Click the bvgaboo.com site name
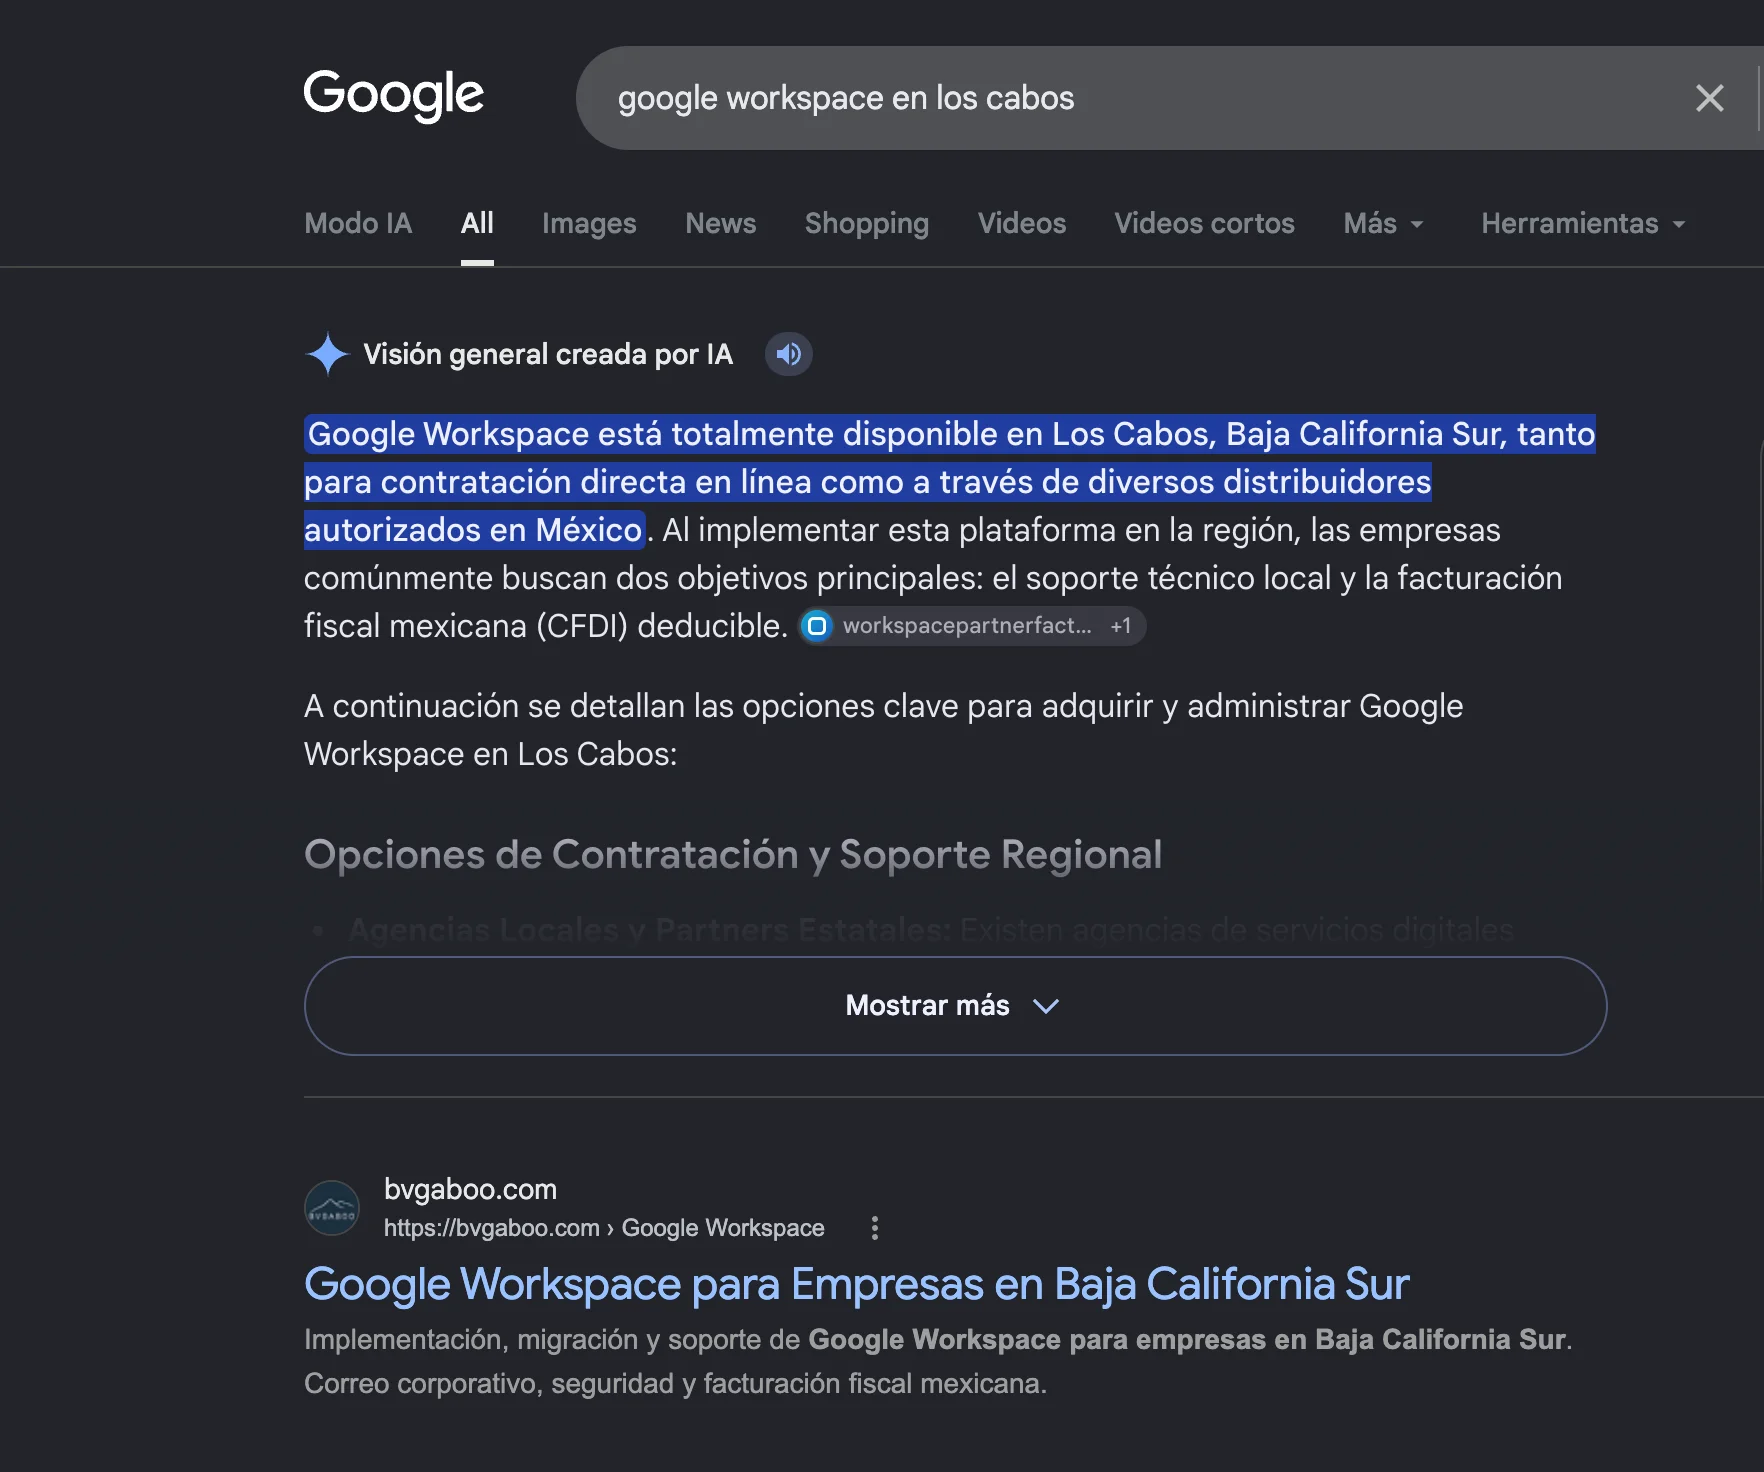 (x=471, y=1189)
